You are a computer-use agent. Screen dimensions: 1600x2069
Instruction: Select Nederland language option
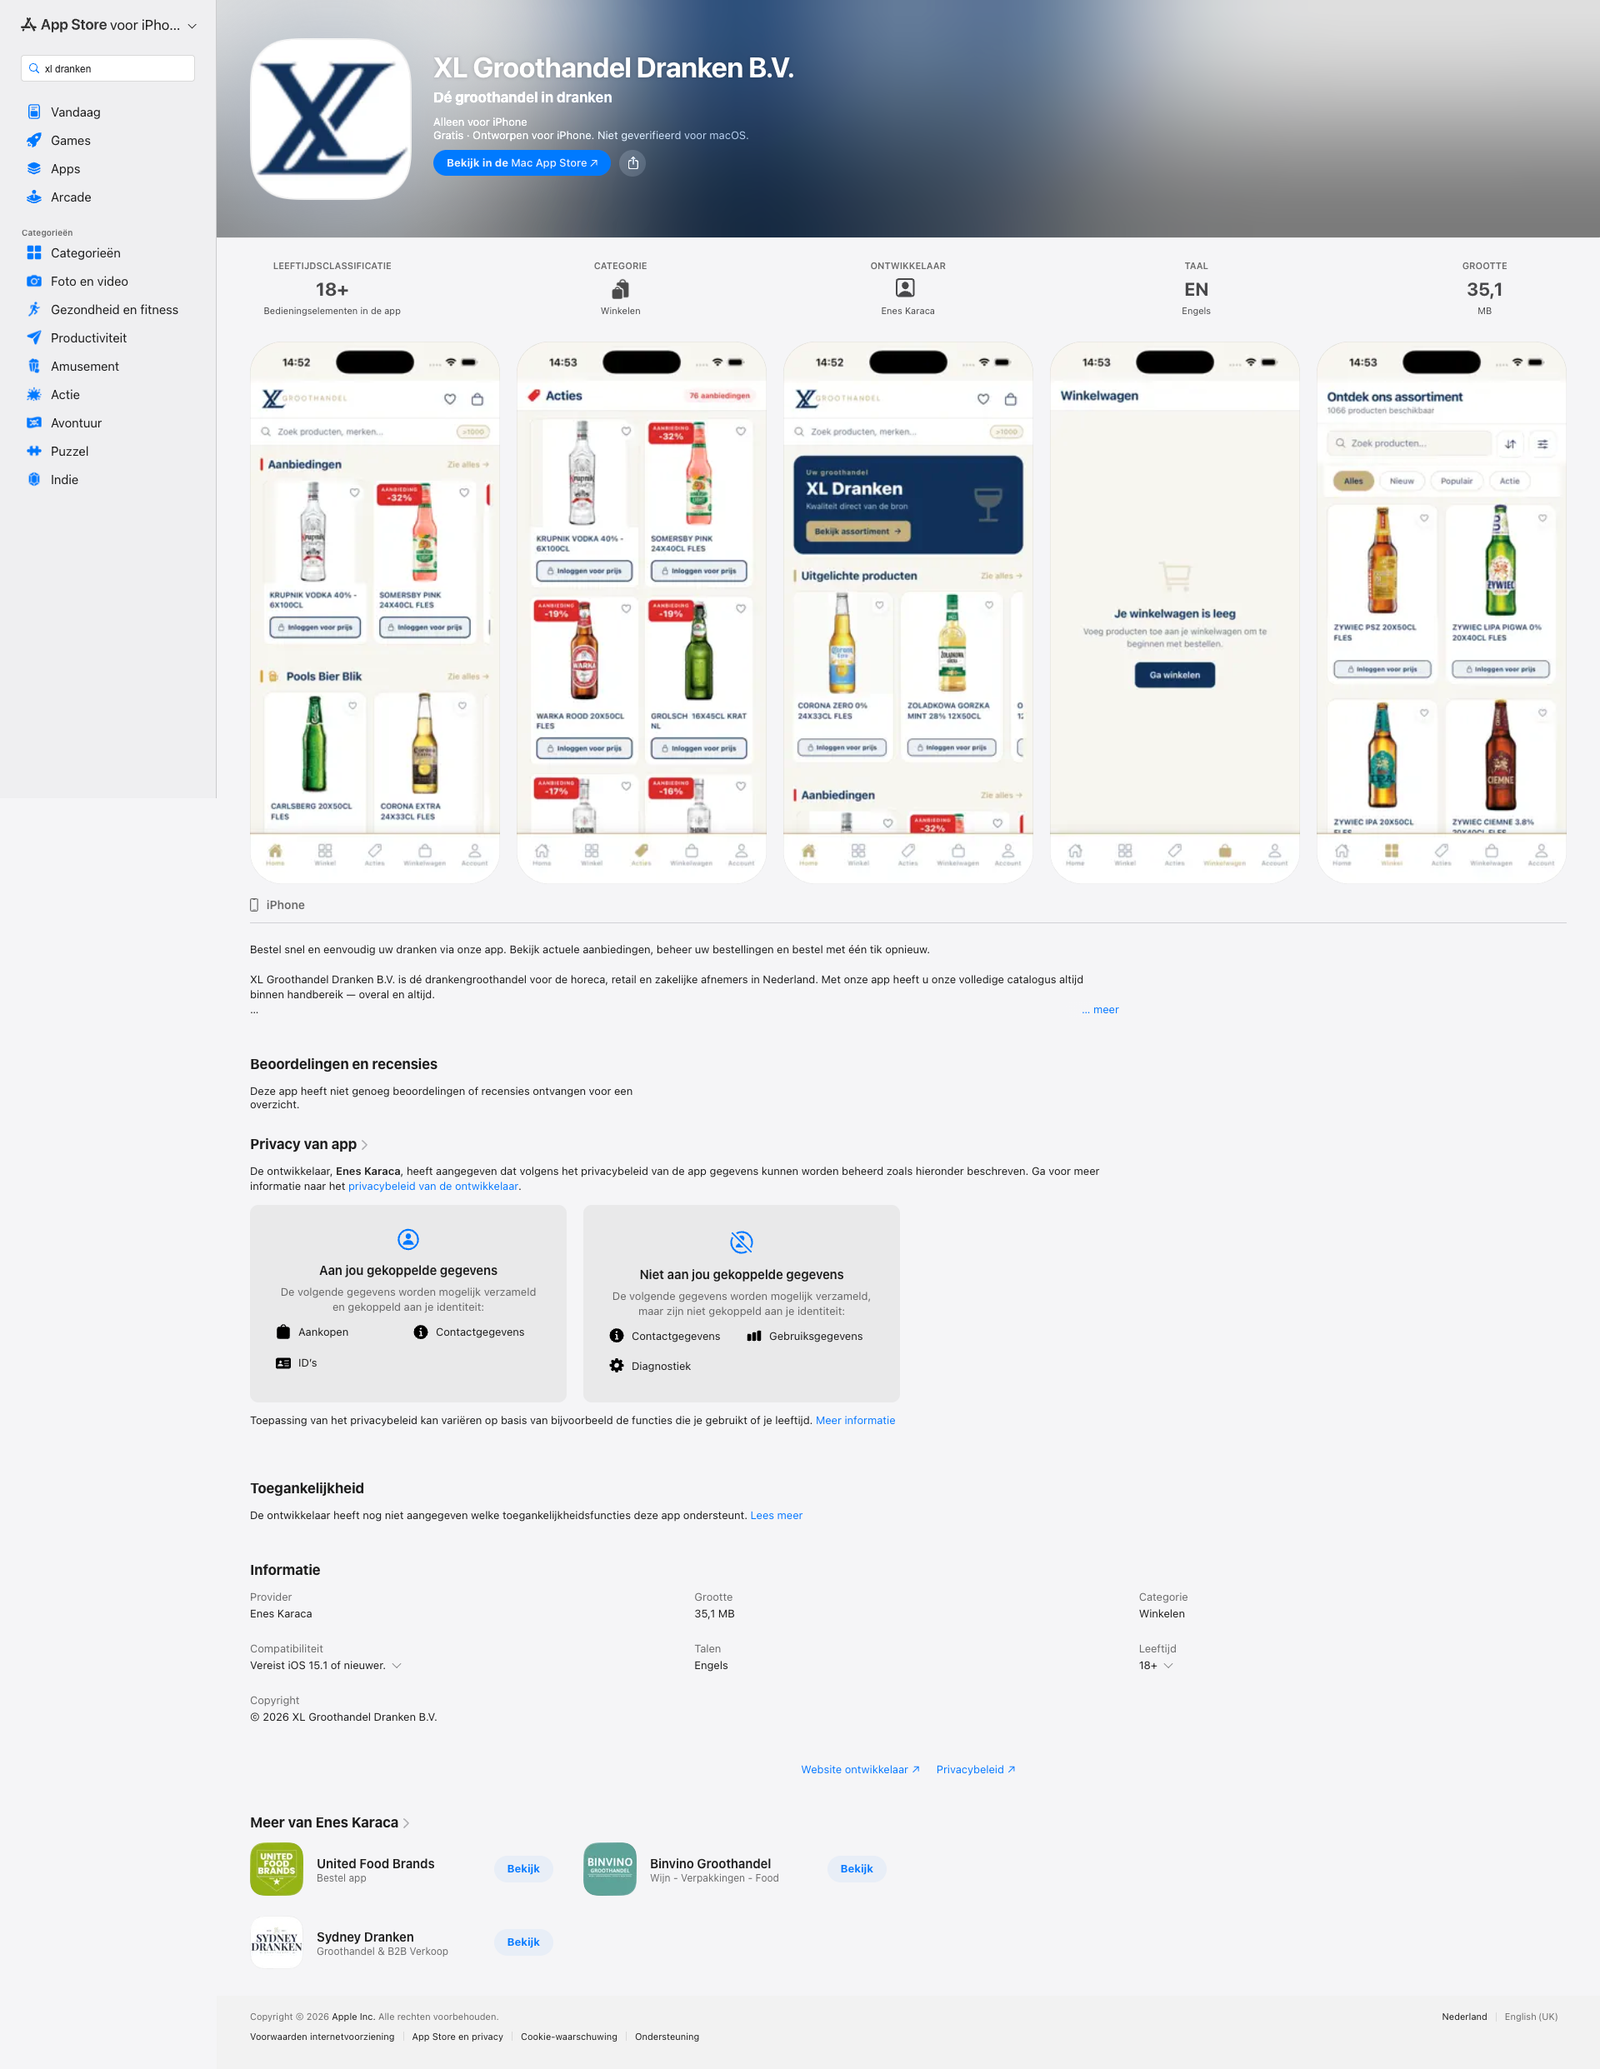click(x=1464, y=2016)
